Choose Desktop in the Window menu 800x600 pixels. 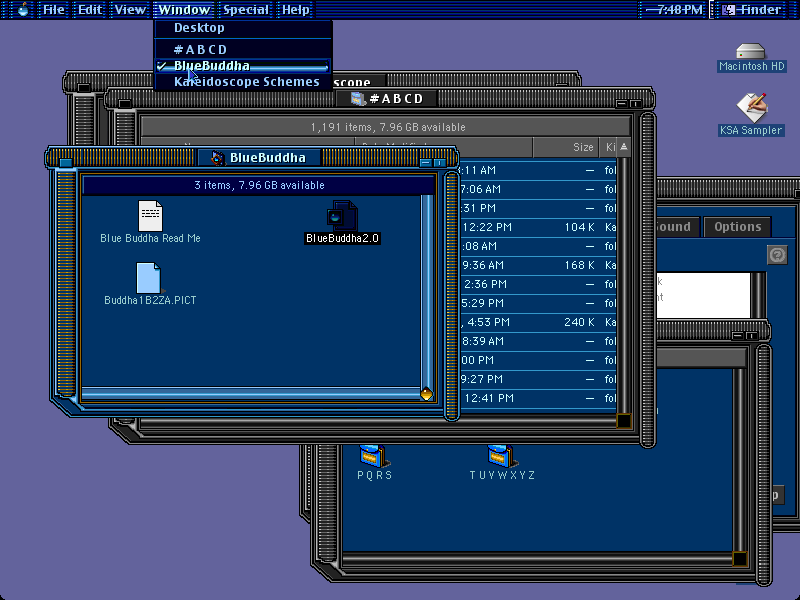243,28
